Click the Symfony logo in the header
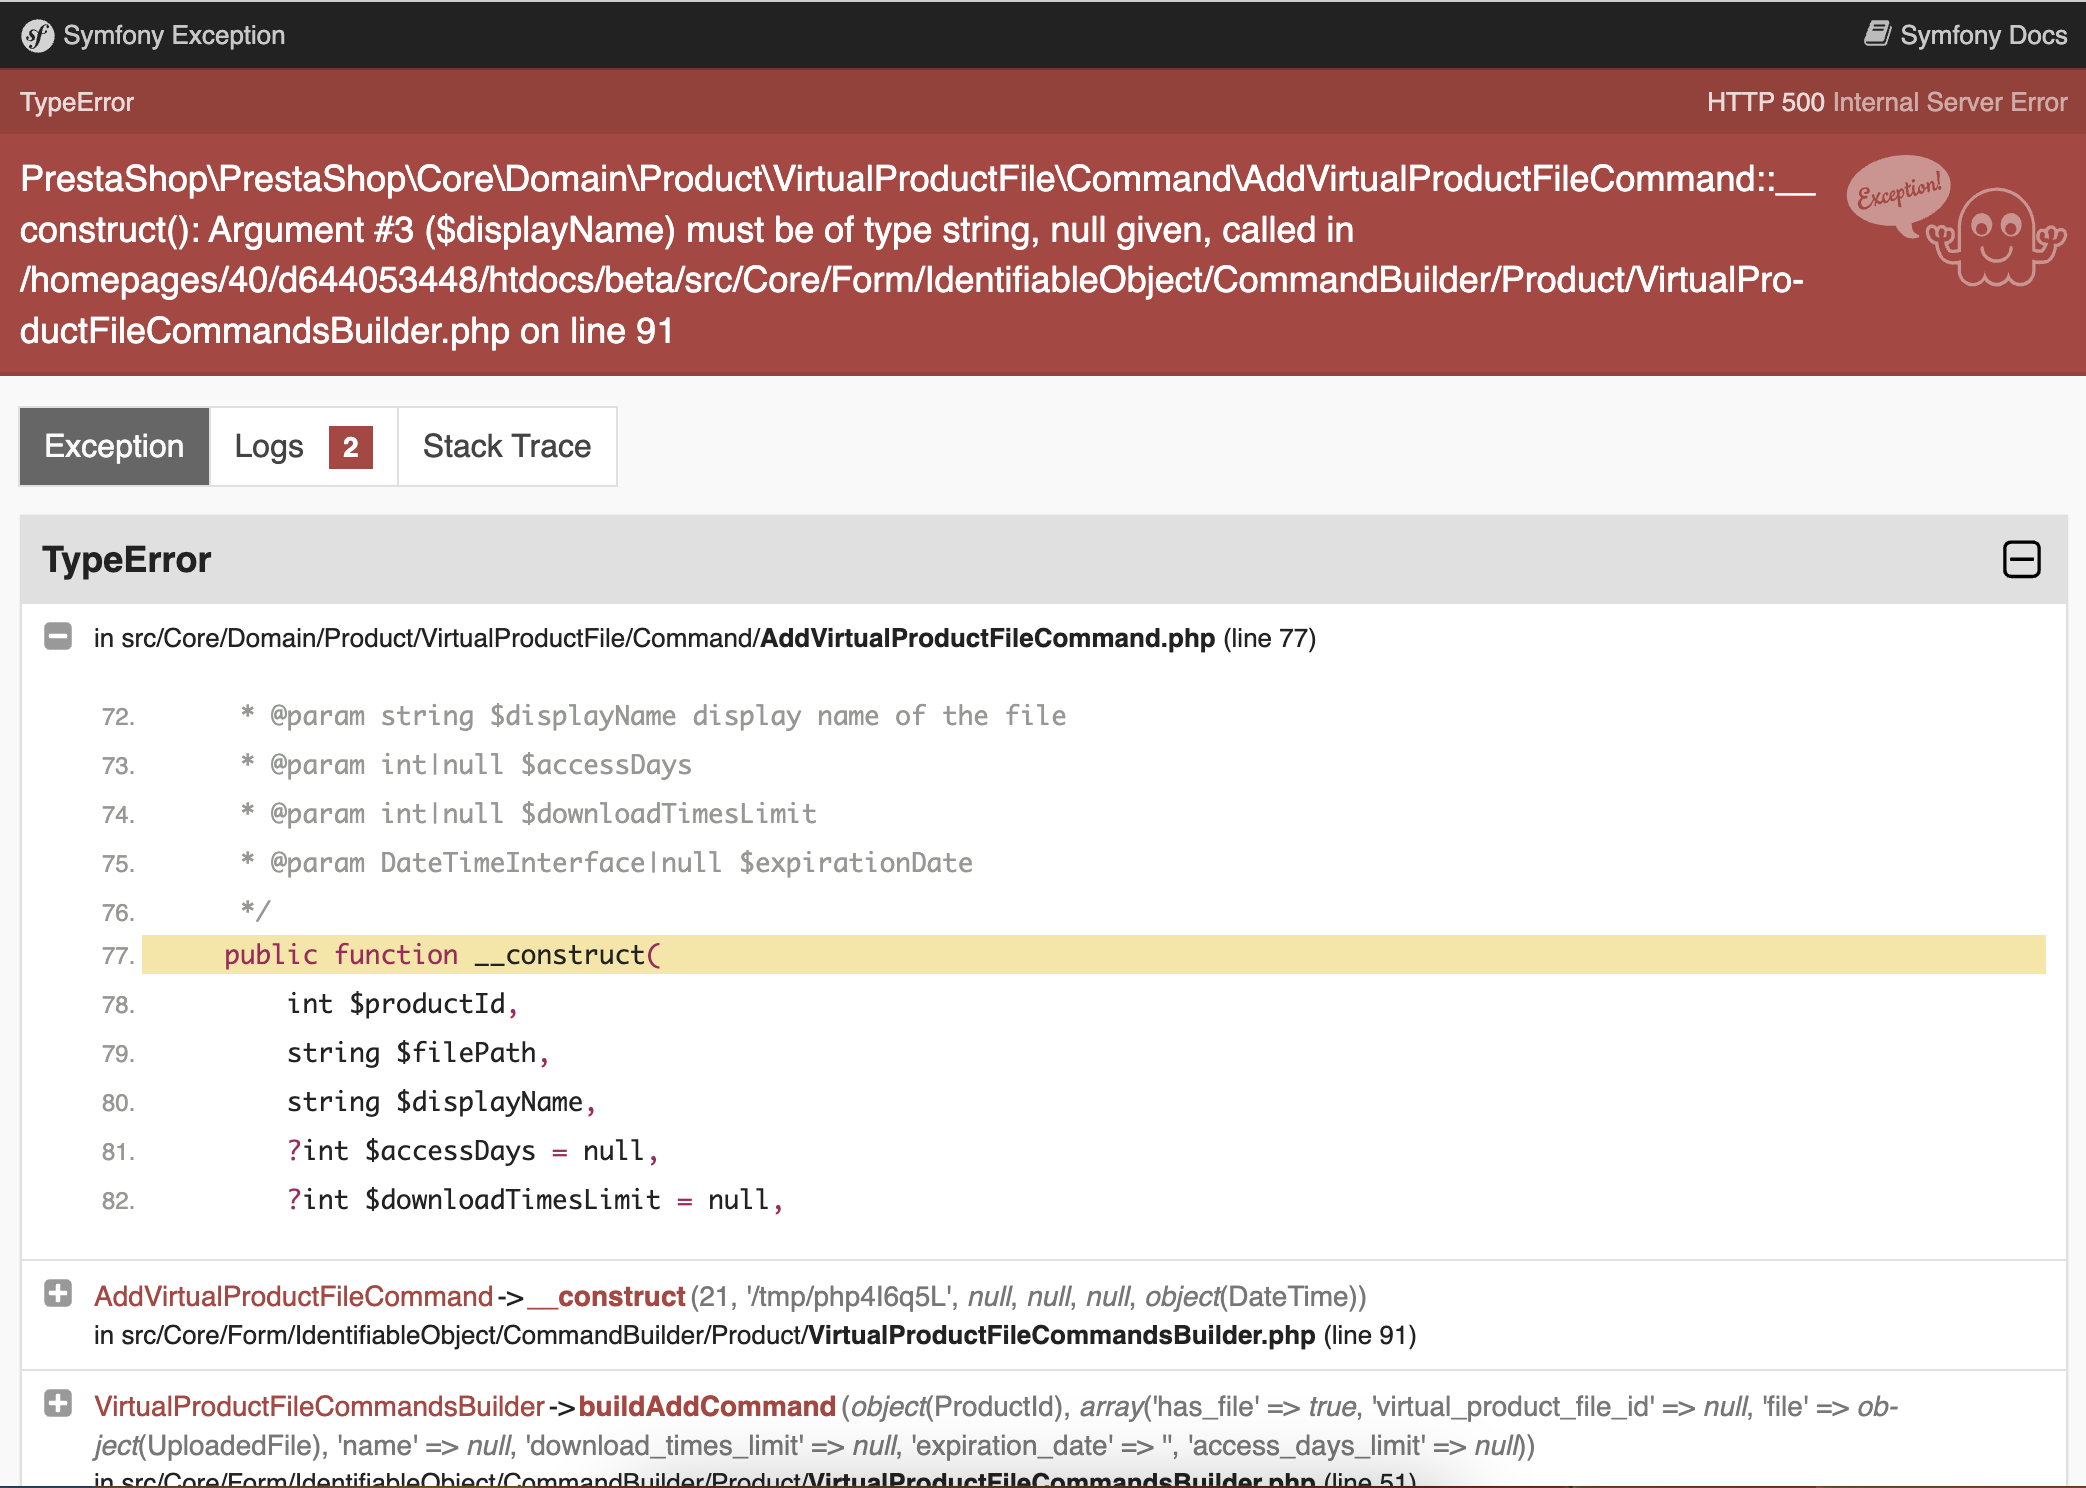This screenshot has height=1488, width=2086. [x=37, y=35]
